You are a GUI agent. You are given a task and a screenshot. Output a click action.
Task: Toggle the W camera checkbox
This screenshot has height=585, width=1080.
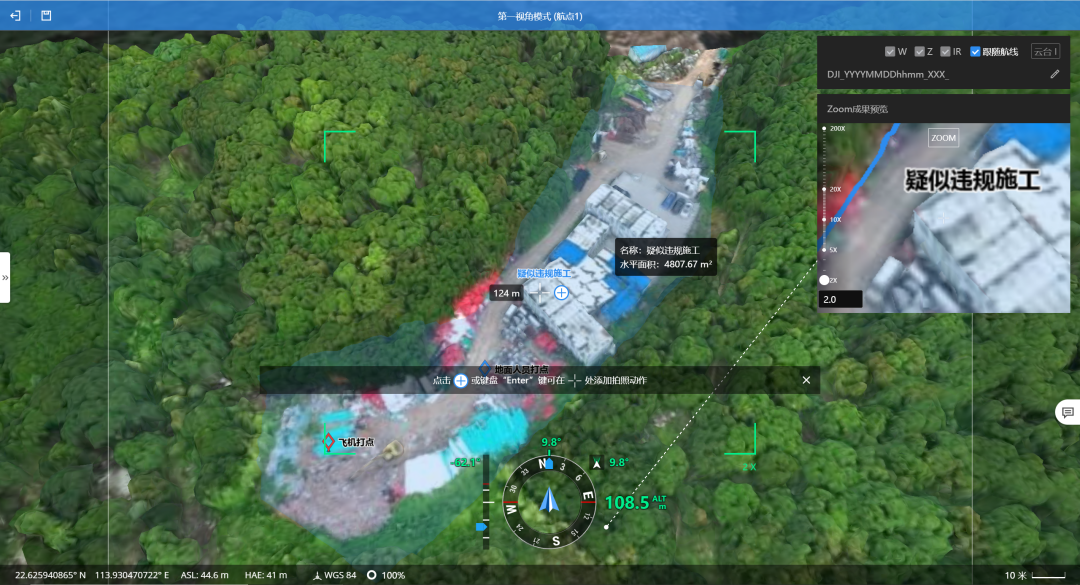pos(890,51)
